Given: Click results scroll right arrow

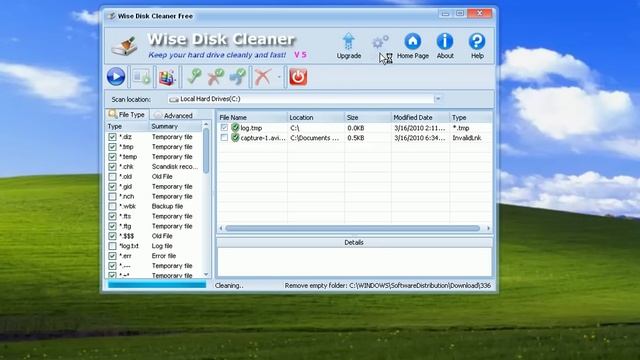Looking at the screenshot, I should tap(488, 228).
